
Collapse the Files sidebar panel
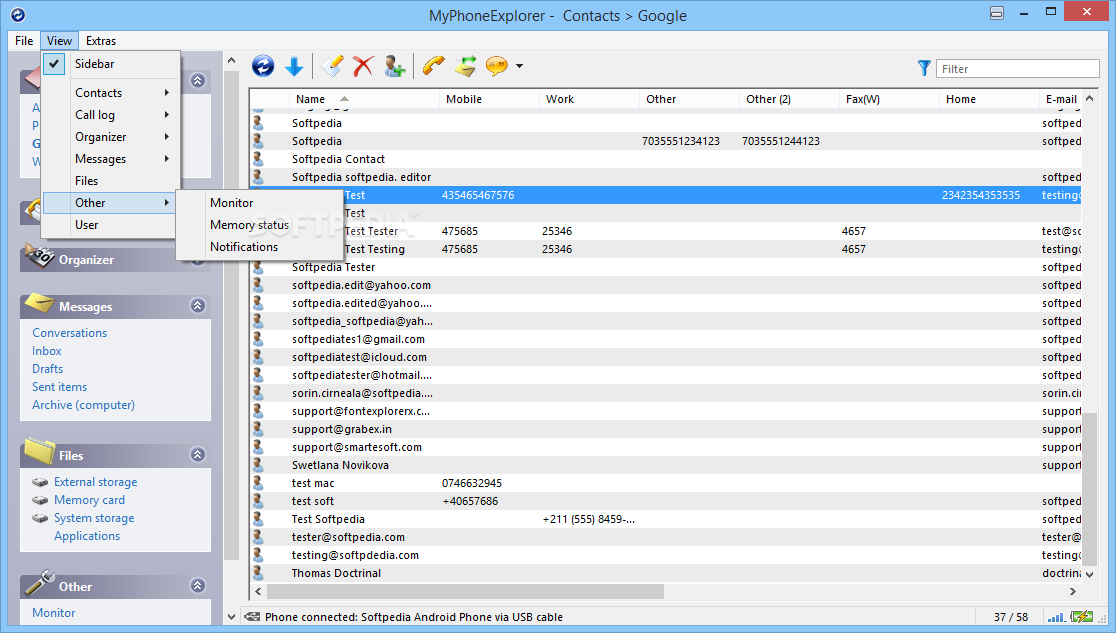[x=198, y=454]
